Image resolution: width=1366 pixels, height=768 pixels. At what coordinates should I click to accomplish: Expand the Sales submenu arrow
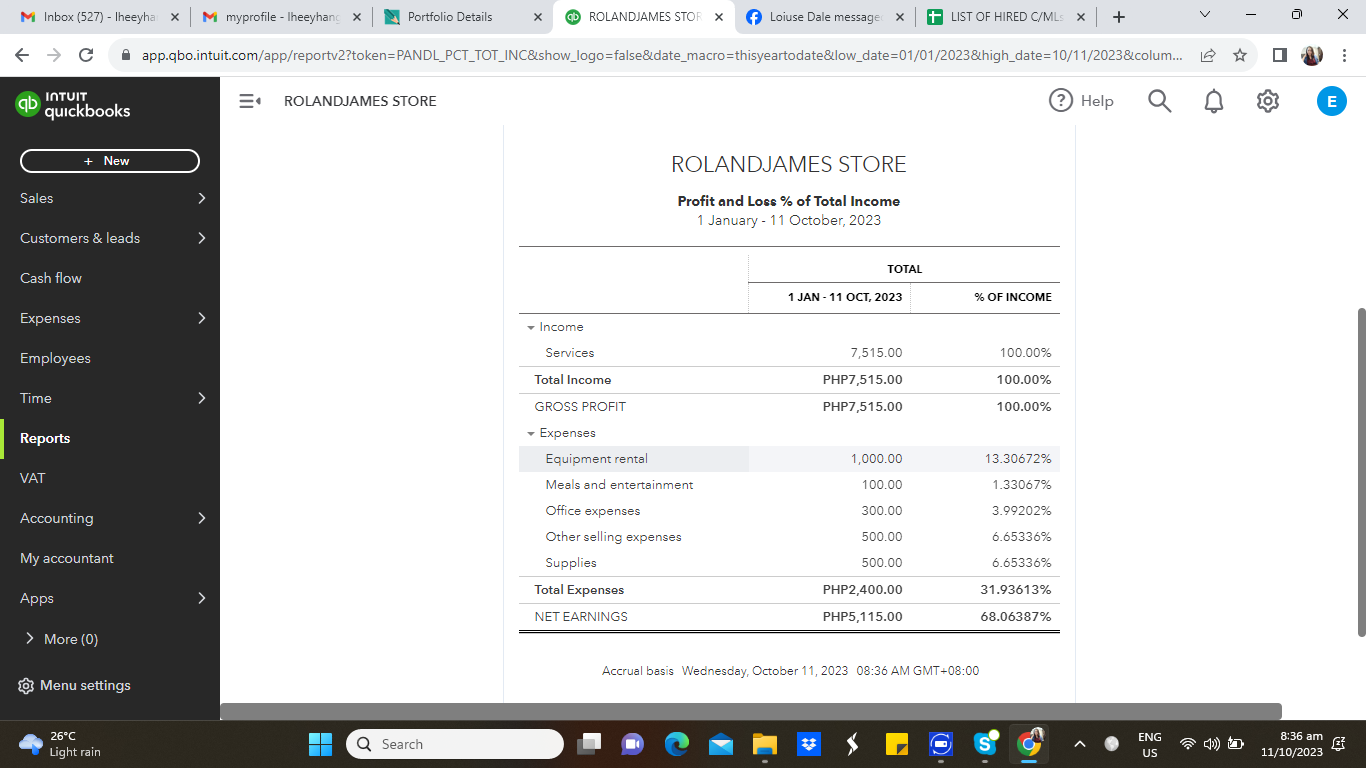tap(202, 198)
